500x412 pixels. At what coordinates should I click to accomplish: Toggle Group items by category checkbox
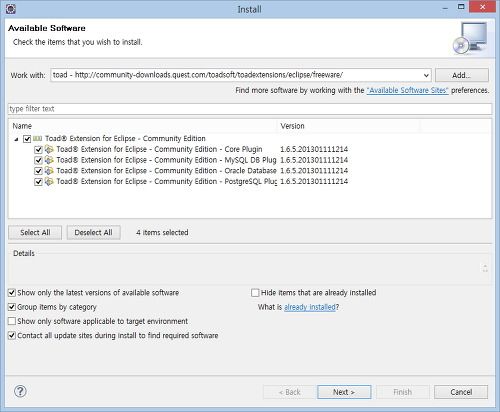click(x=12, y=307)
